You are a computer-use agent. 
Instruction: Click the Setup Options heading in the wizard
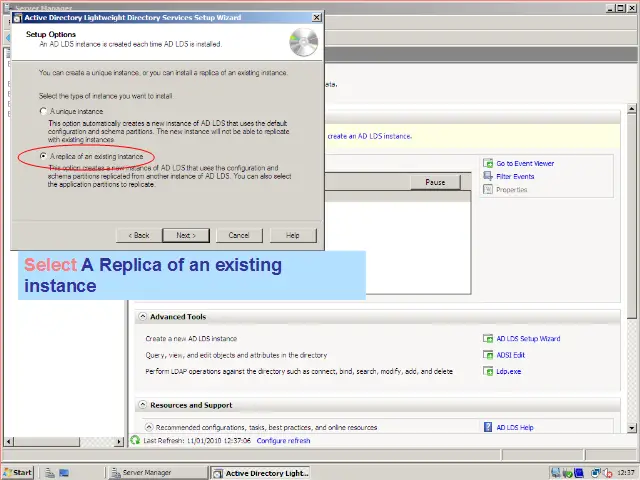point(51,34)
